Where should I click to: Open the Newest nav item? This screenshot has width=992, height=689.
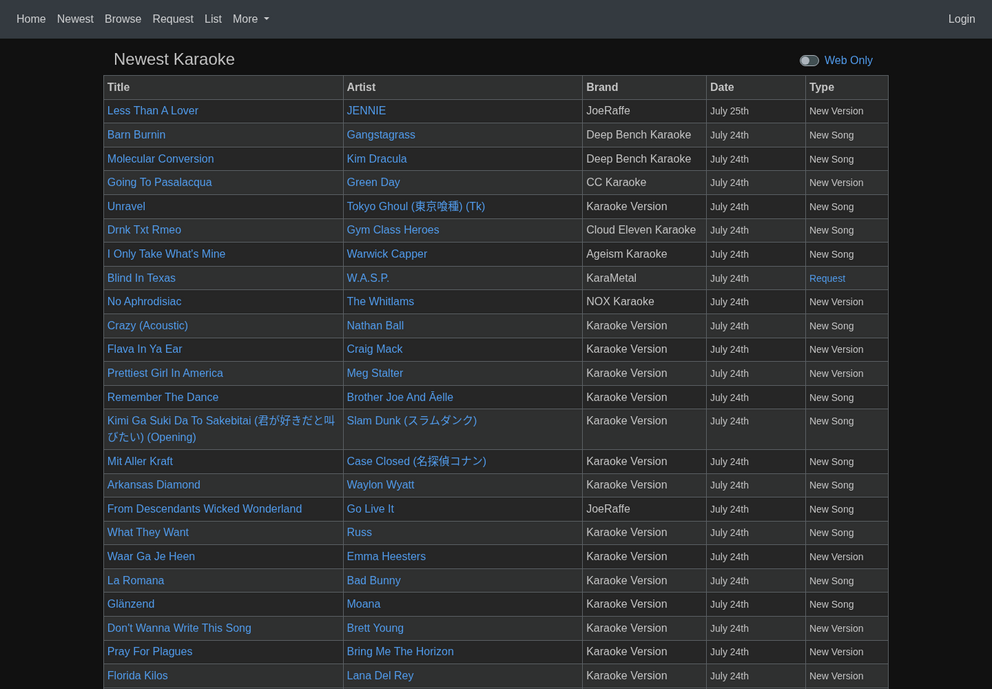tap(75, 19)
